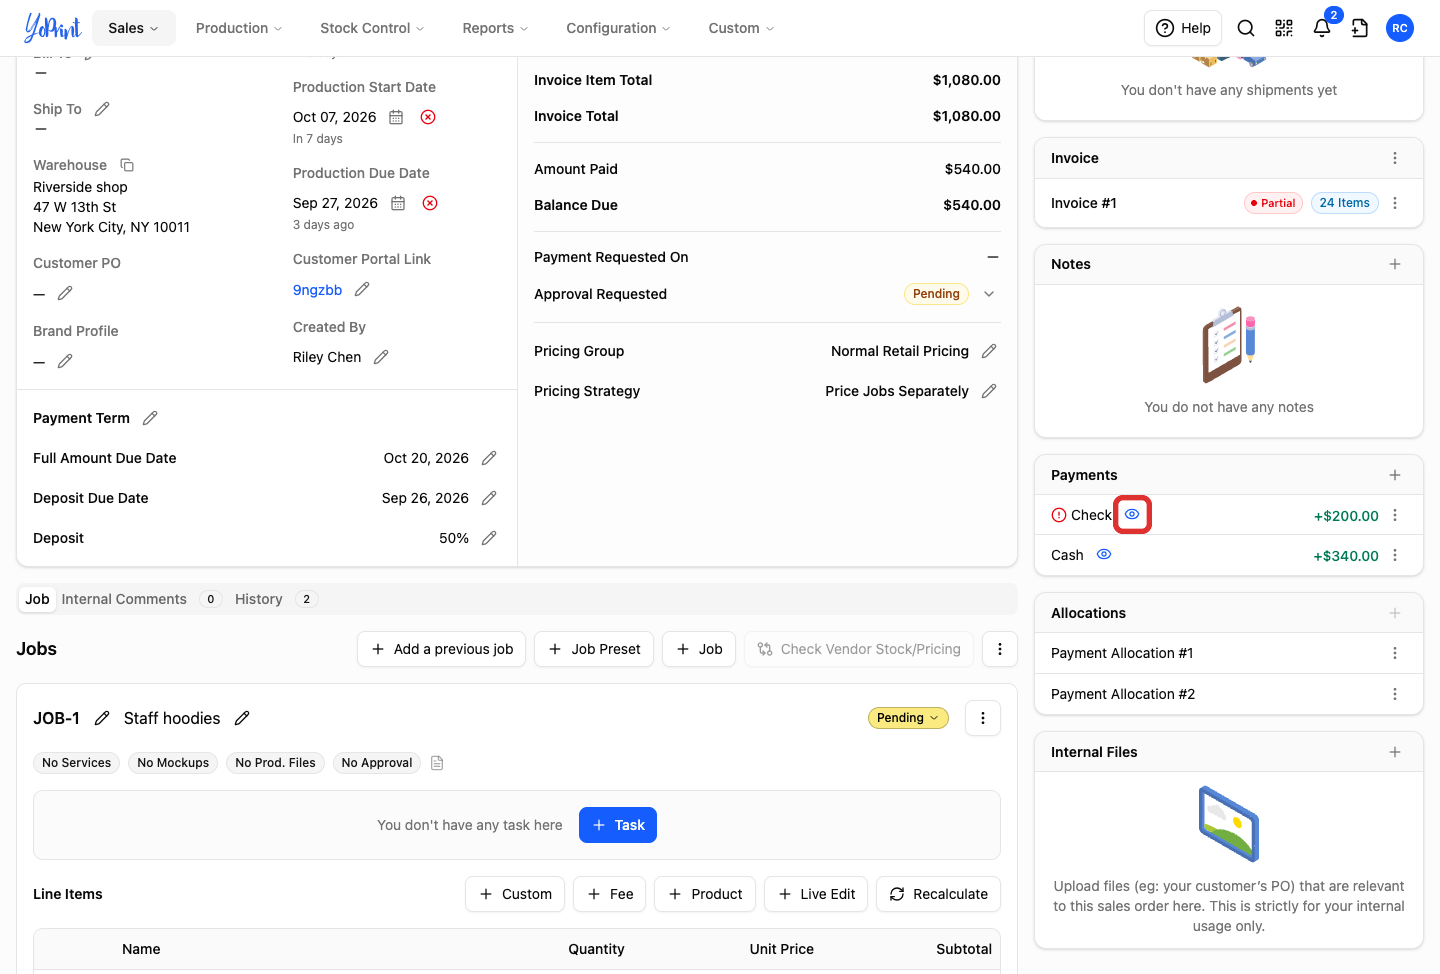The width and height of the screenshot is (1440, 974).
Task: Open the RC user avatar
Action: click(x=1400, y=28)
